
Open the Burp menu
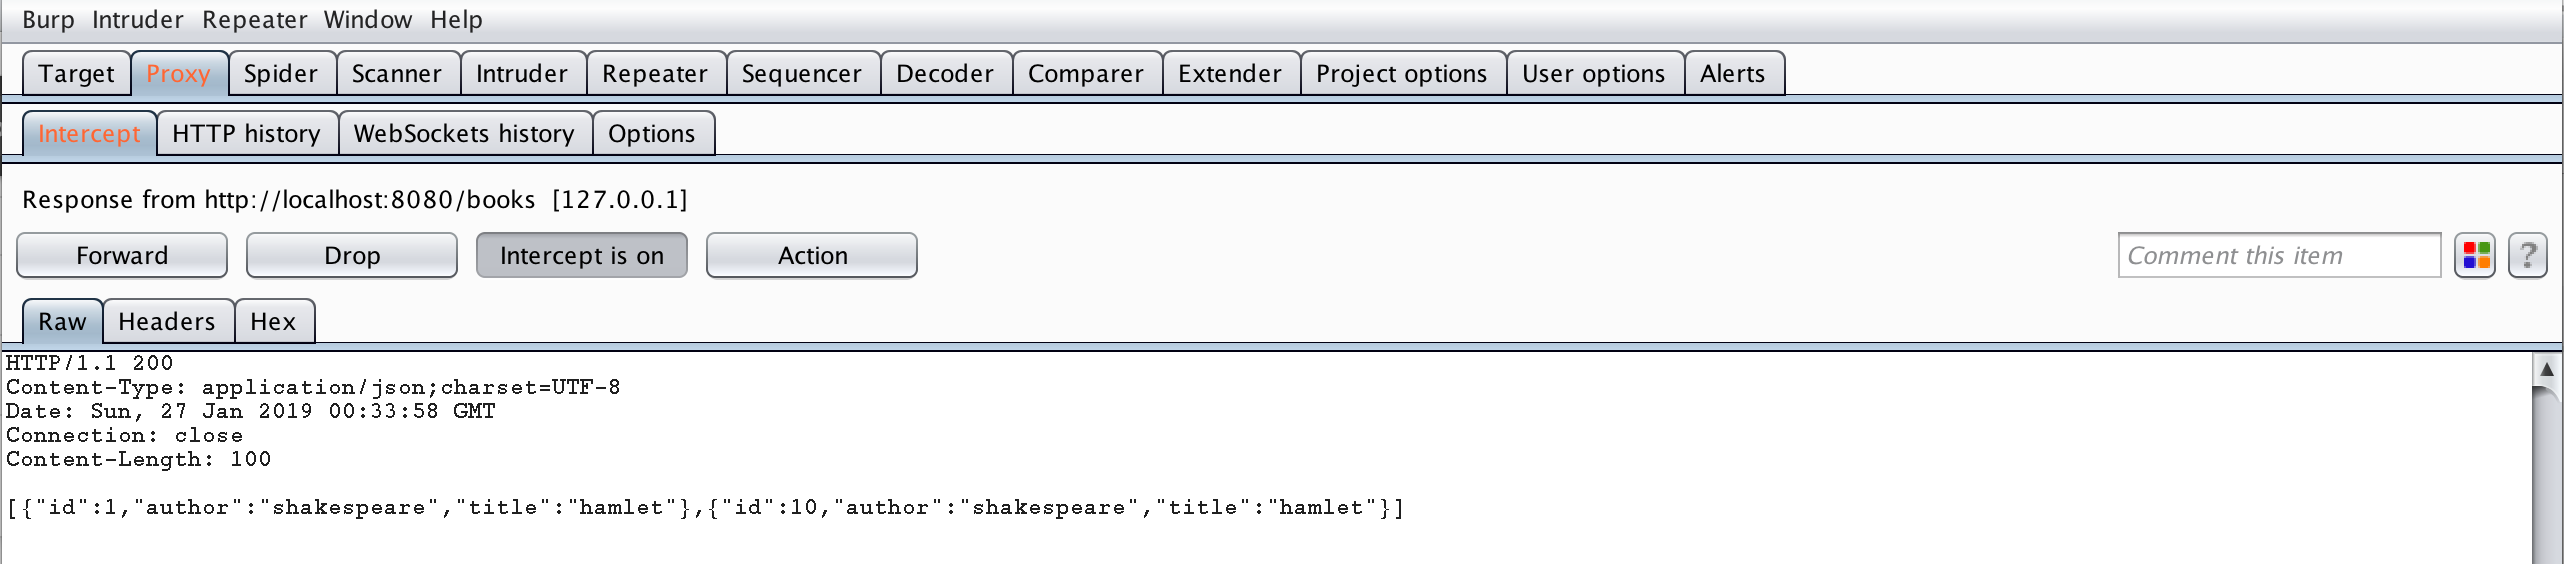coord(48,20)
